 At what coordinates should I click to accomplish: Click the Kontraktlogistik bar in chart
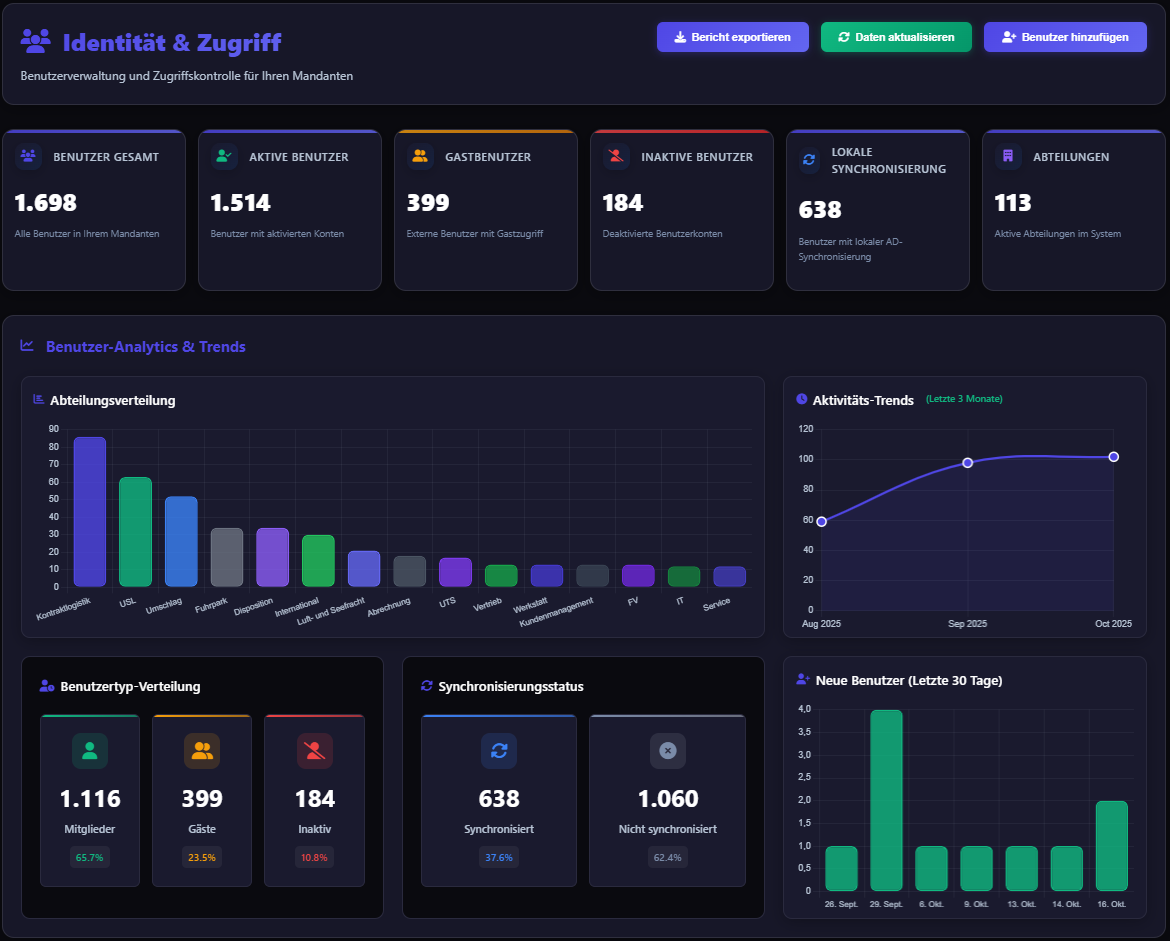pyautogui.click(x=90, y=512)
